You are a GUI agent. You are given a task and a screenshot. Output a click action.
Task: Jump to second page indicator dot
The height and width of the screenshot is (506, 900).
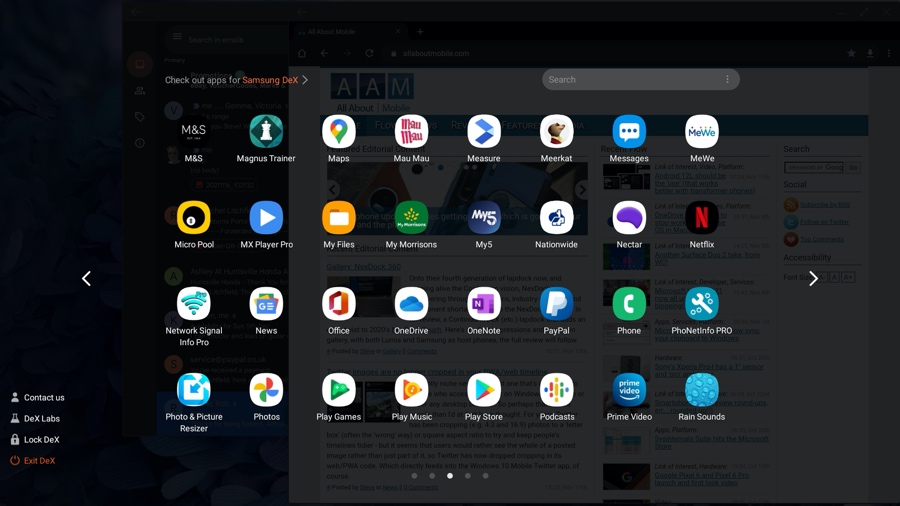(x=432, y=476)
